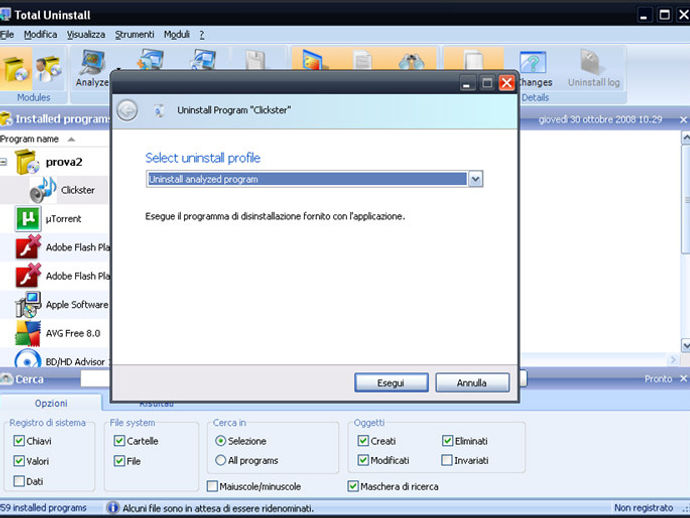This screenshot has width=690, height=518.
Task: Open the Strumenti menu
Action: pos(134,34)
